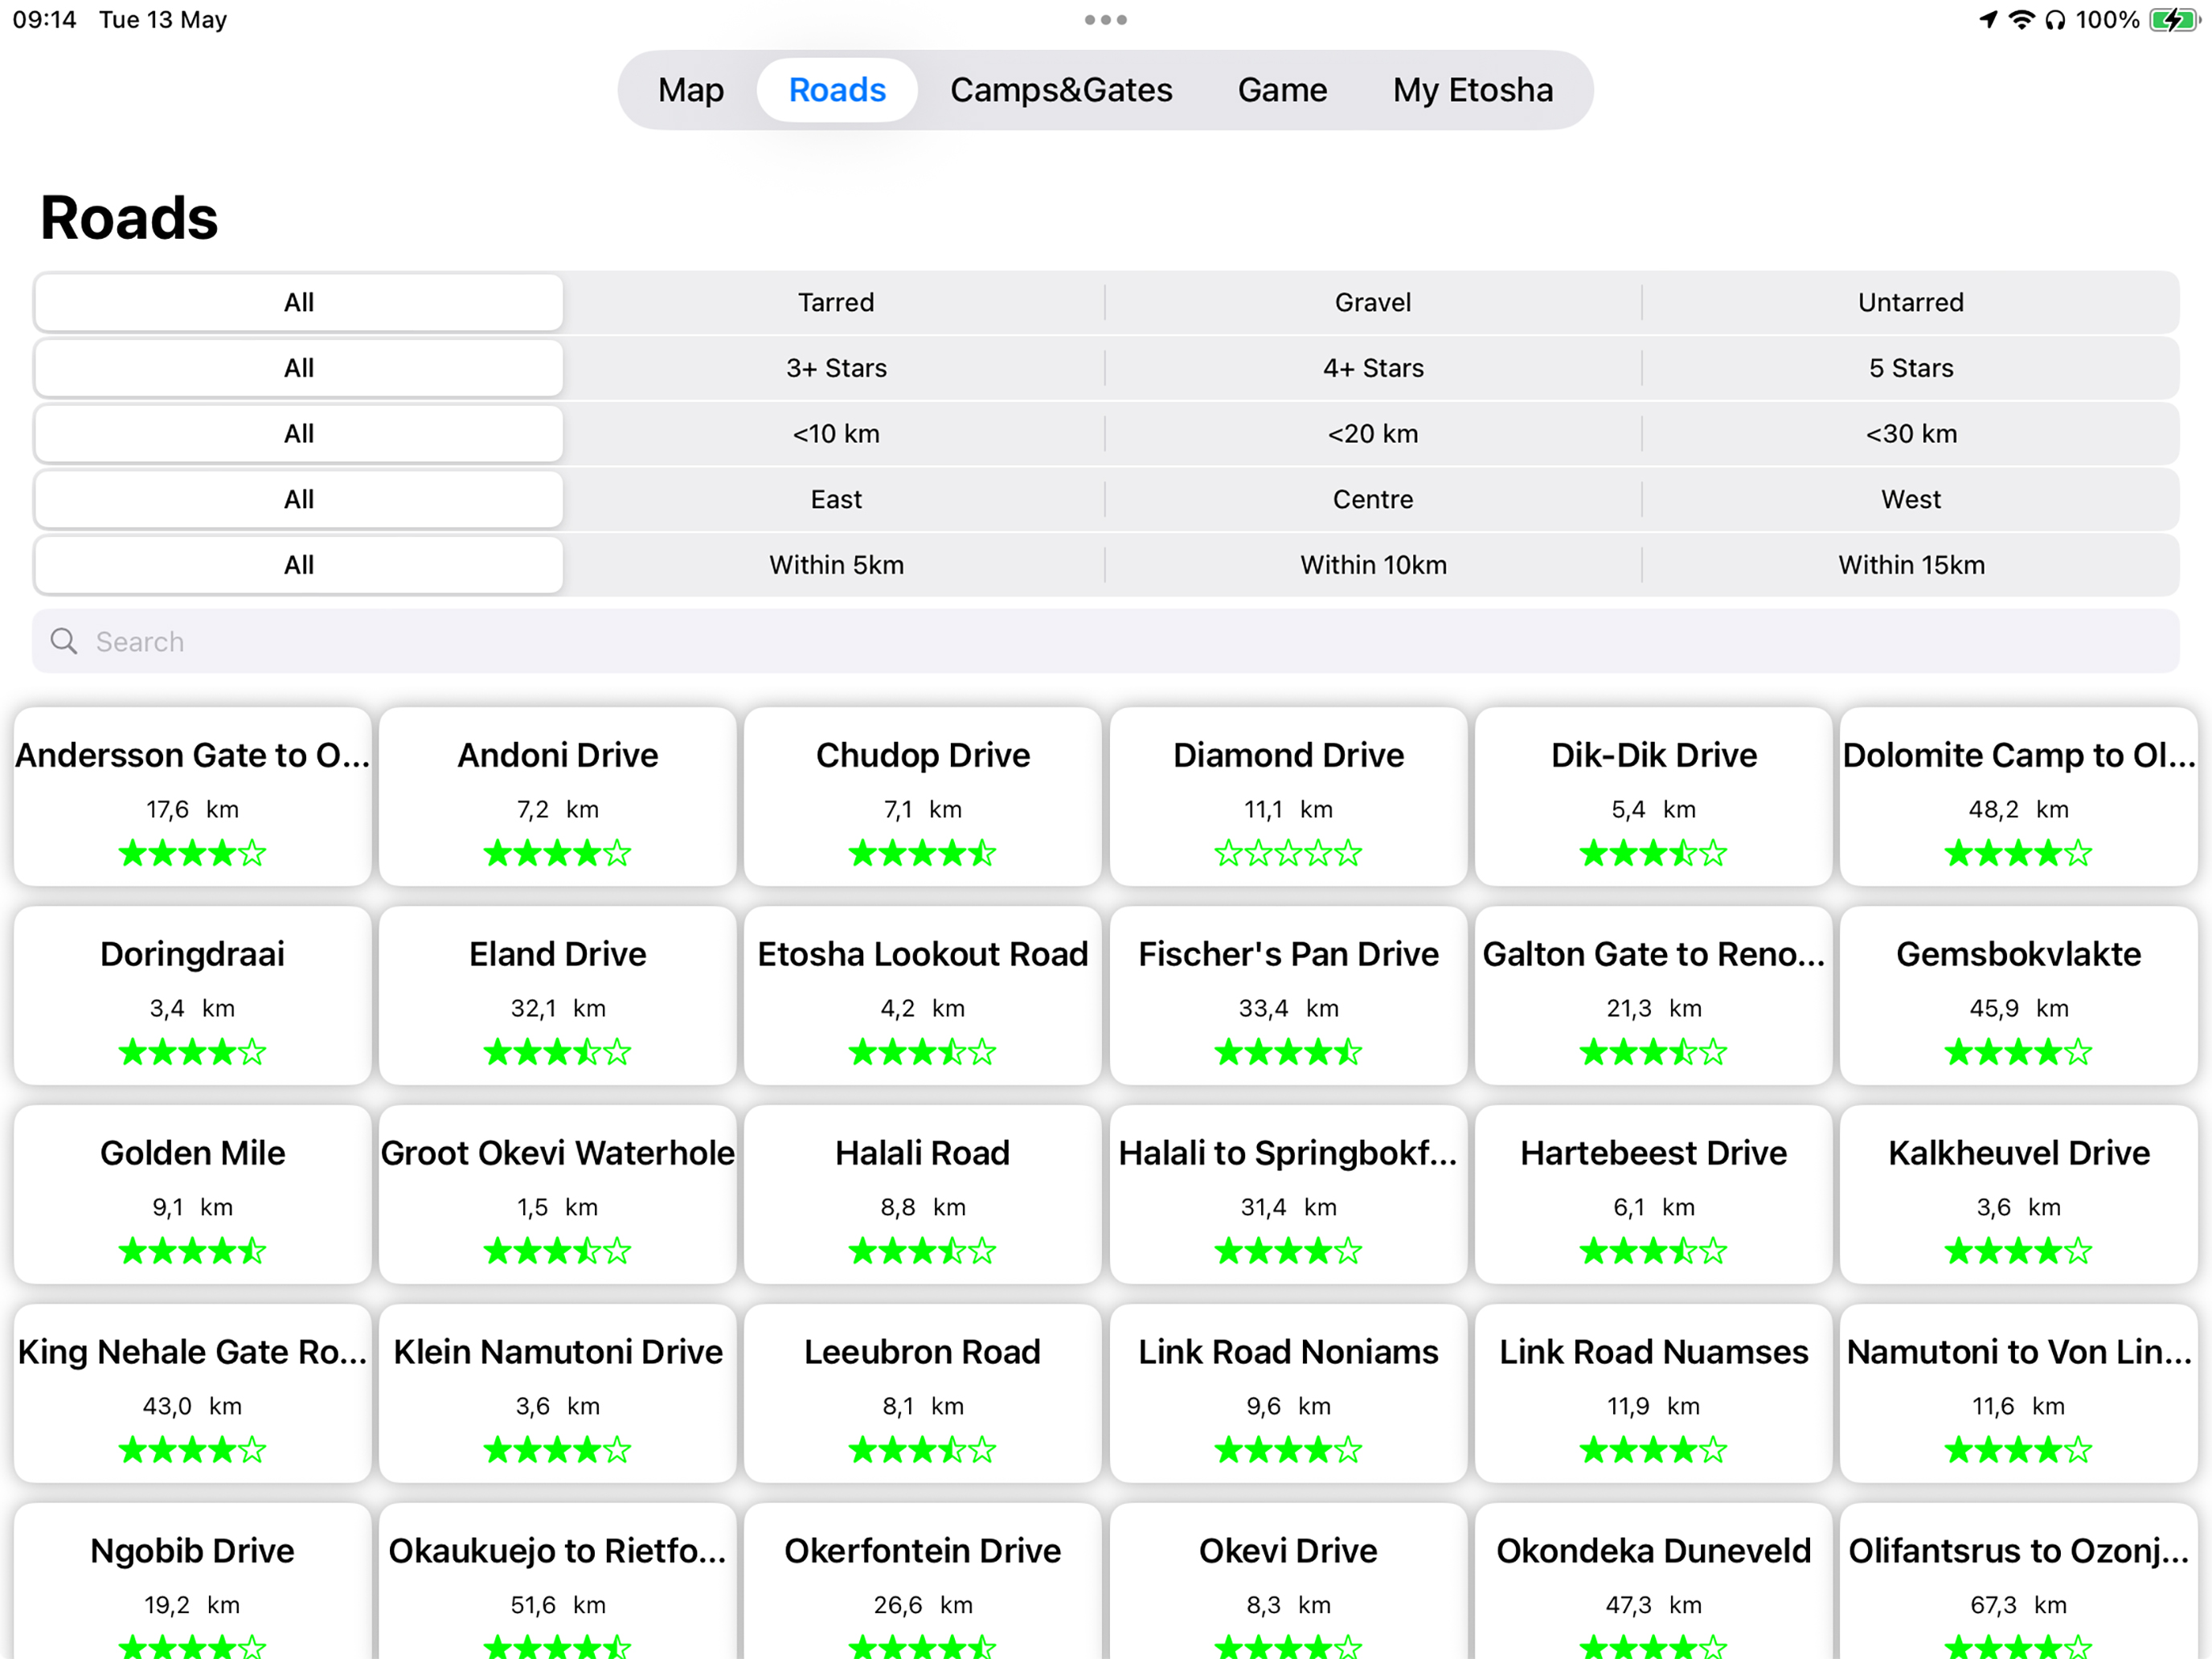Viewport: 2212px width, 1659px height.
Task: Select the Within 15km distance filter
Action: coord(1910,565)
